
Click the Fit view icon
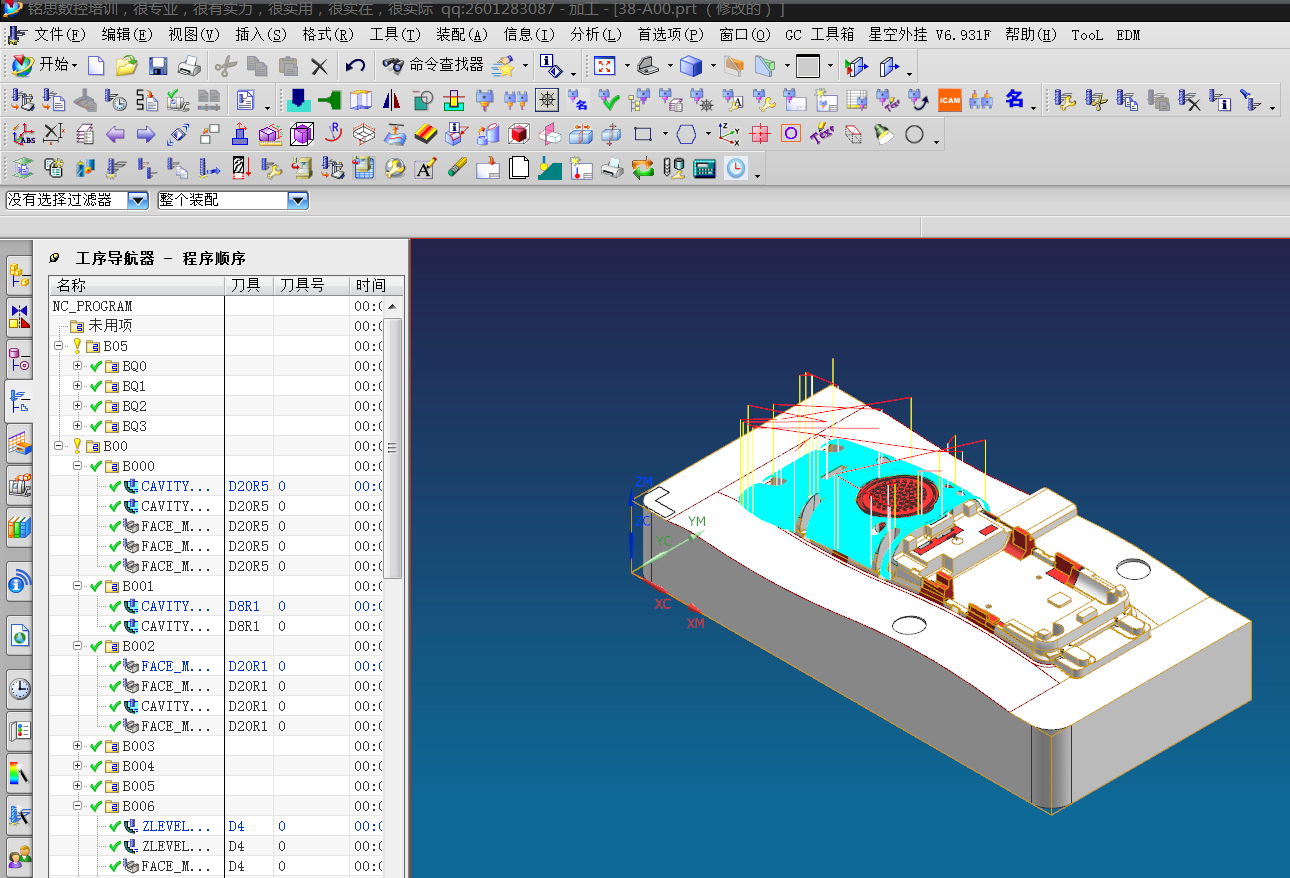(x=604, y=66)
